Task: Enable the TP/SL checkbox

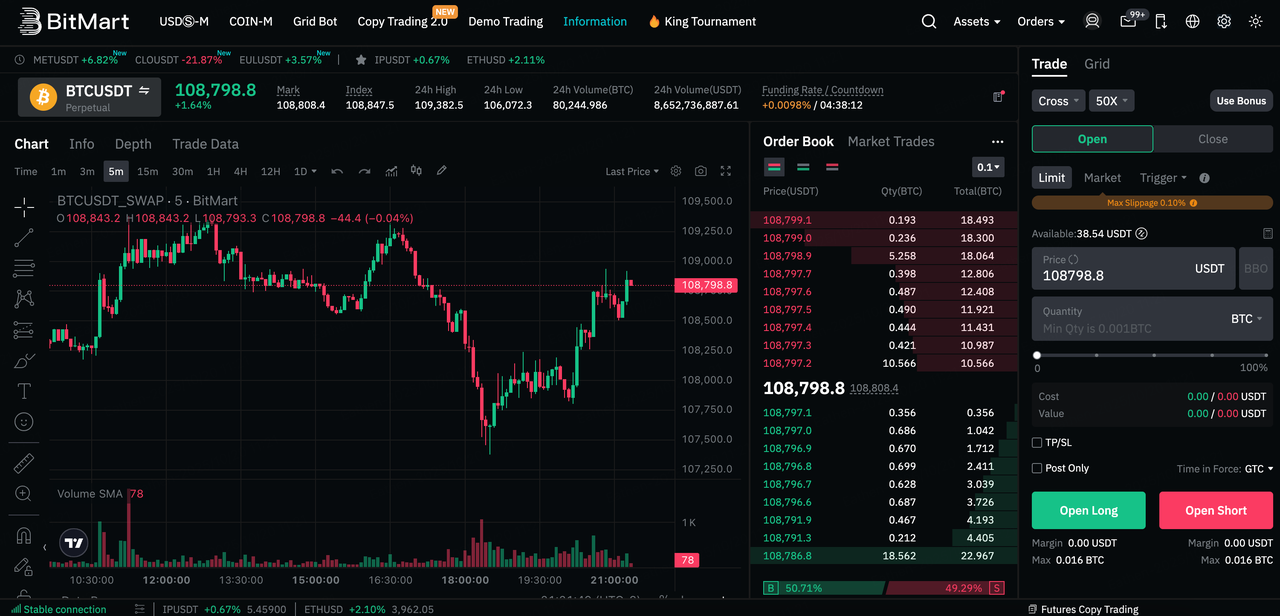Action: 1037,442
